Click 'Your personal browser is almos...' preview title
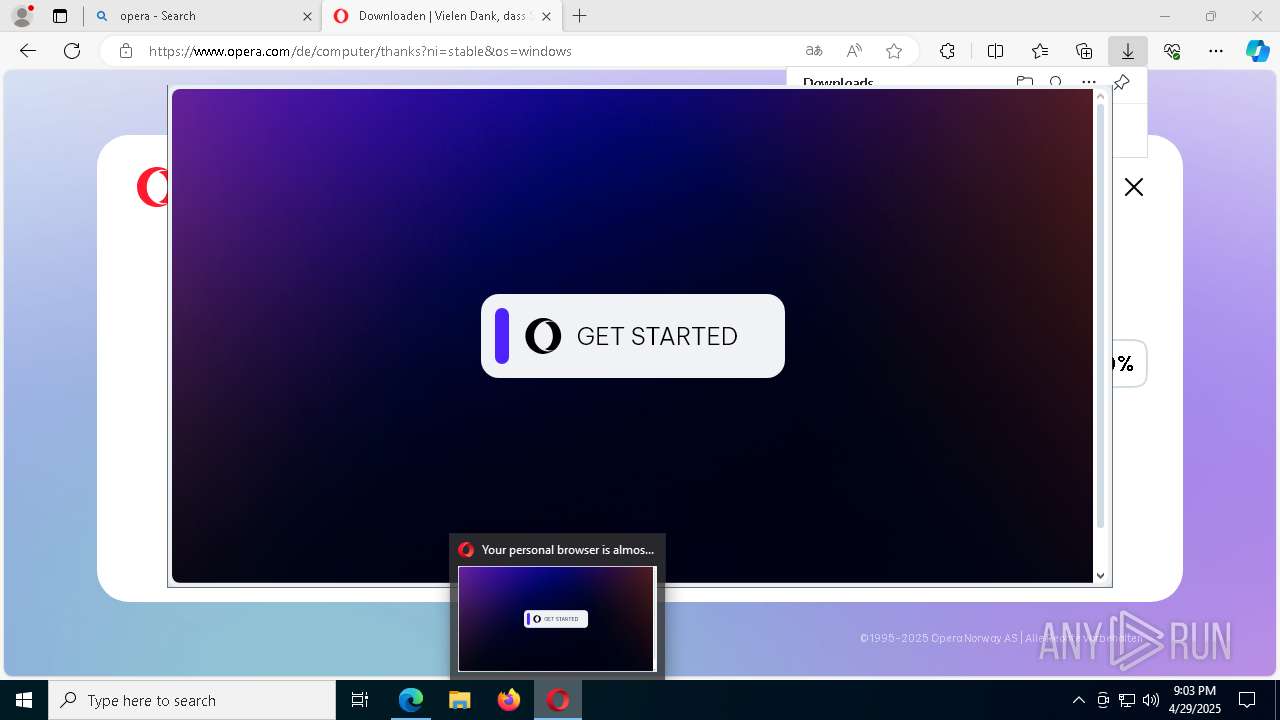This screenshot has height=720, width=1280. 568,550
